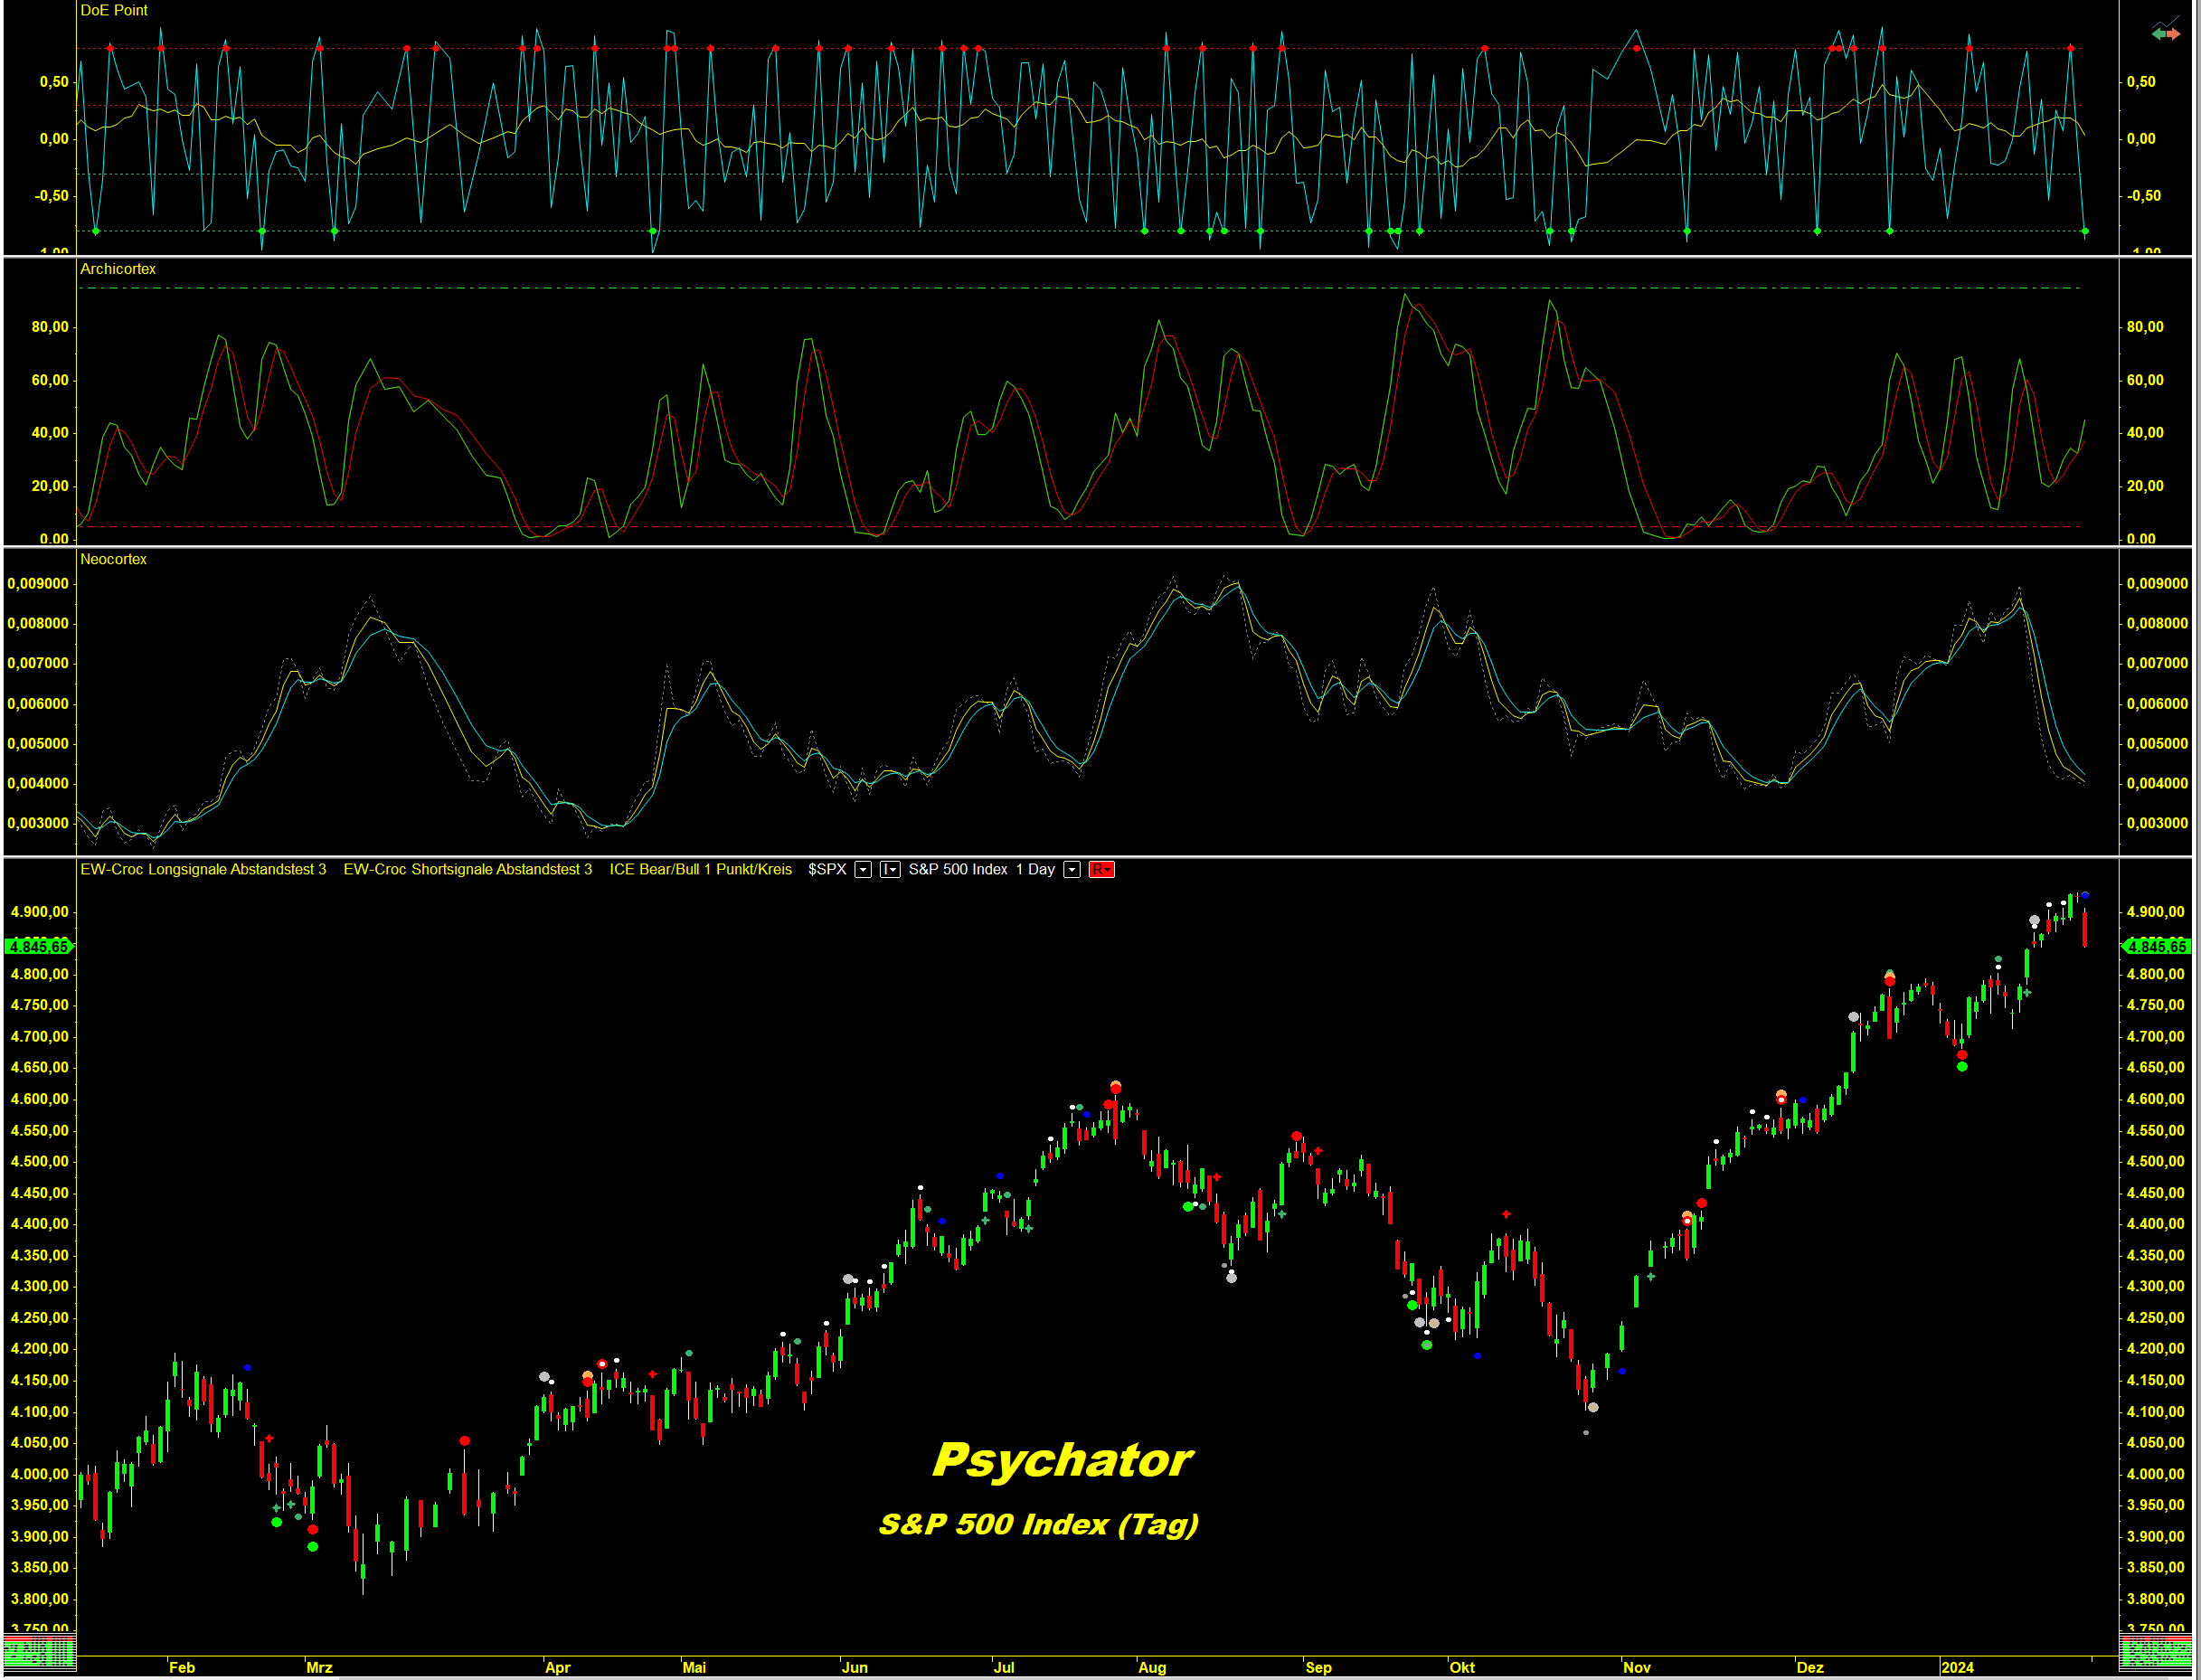This screenshot has width=2201, height=1680.
Task: Click the DoE Point indicator title
Action: coord(113,10)
